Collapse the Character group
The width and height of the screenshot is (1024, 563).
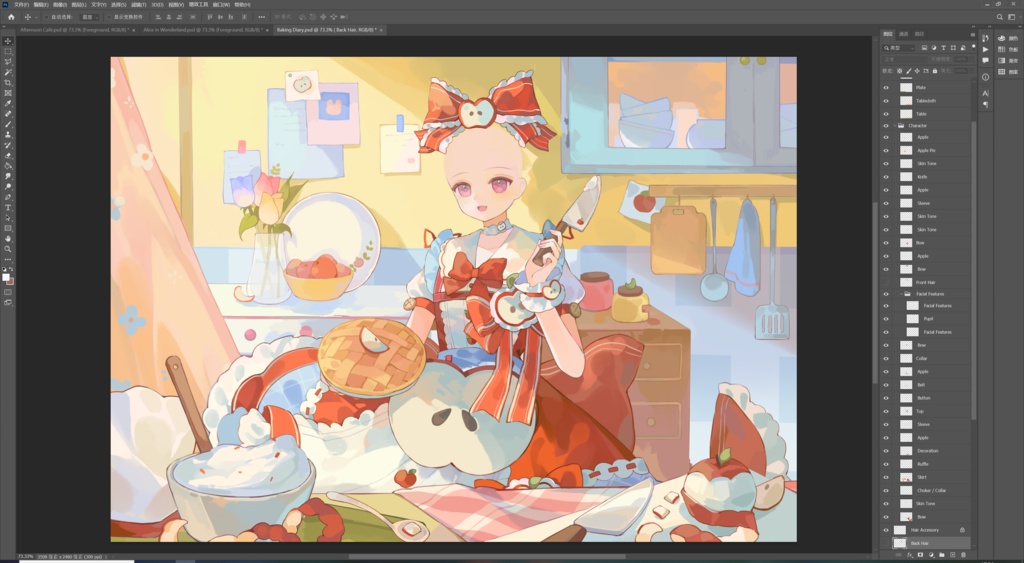pyautogui.click(x=895, y=125)
